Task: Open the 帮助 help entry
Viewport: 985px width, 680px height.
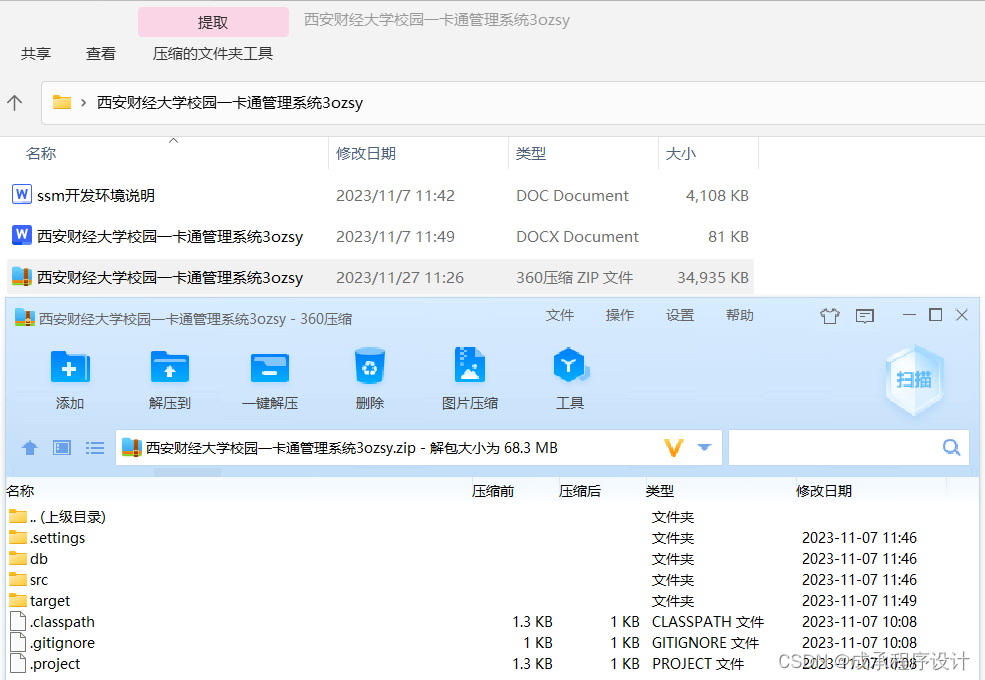Action: [739, 314]
